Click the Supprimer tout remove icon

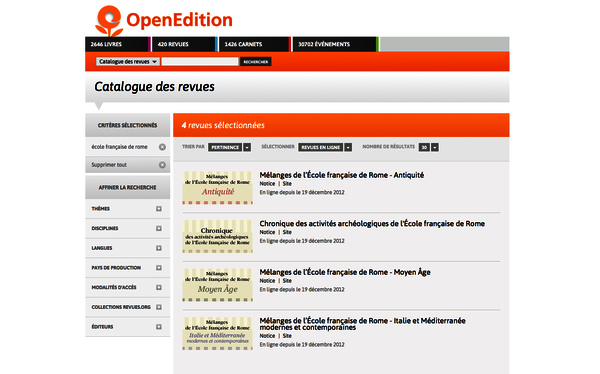coord(162,165)
